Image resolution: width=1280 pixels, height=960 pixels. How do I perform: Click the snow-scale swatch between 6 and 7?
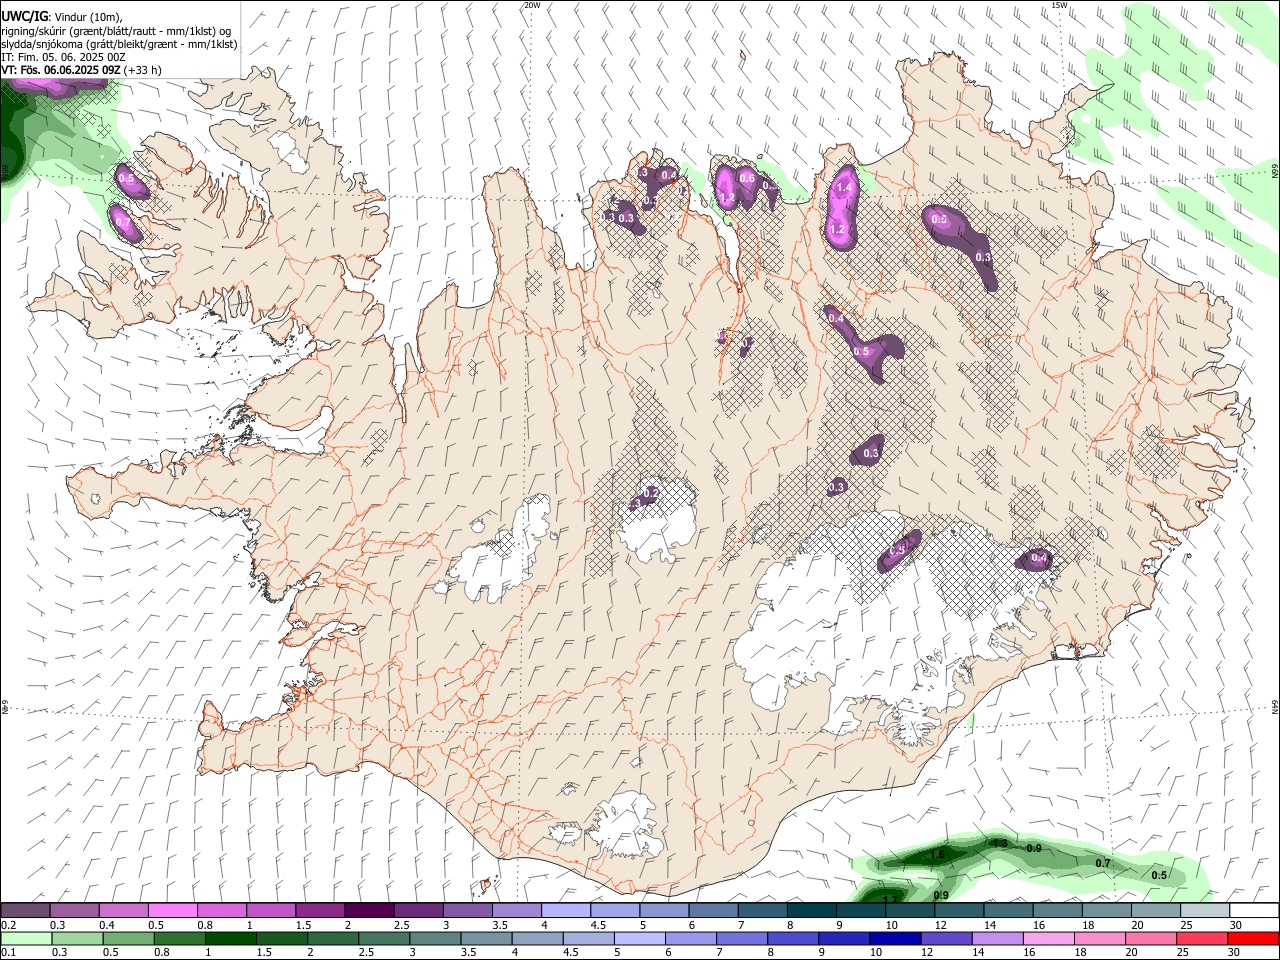(713, 911)
